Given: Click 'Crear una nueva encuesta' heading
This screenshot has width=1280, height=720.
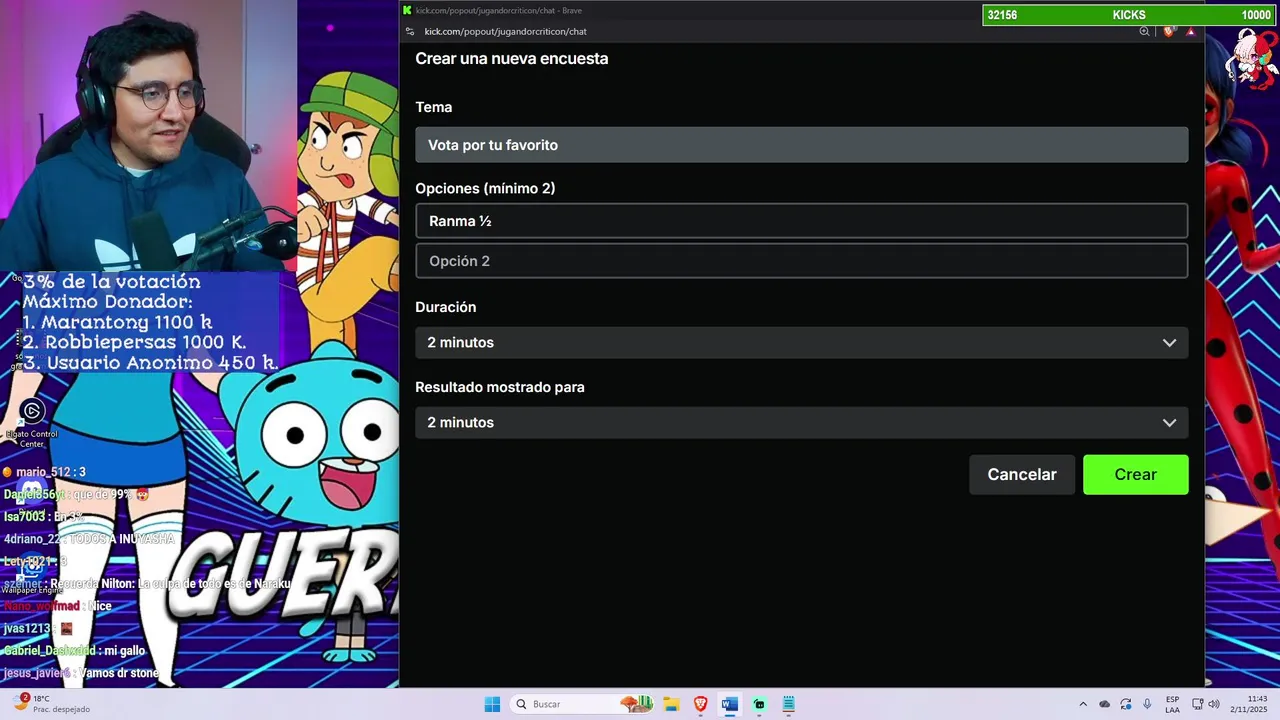Looking at the screenshot, I should (x=512, y=58).
